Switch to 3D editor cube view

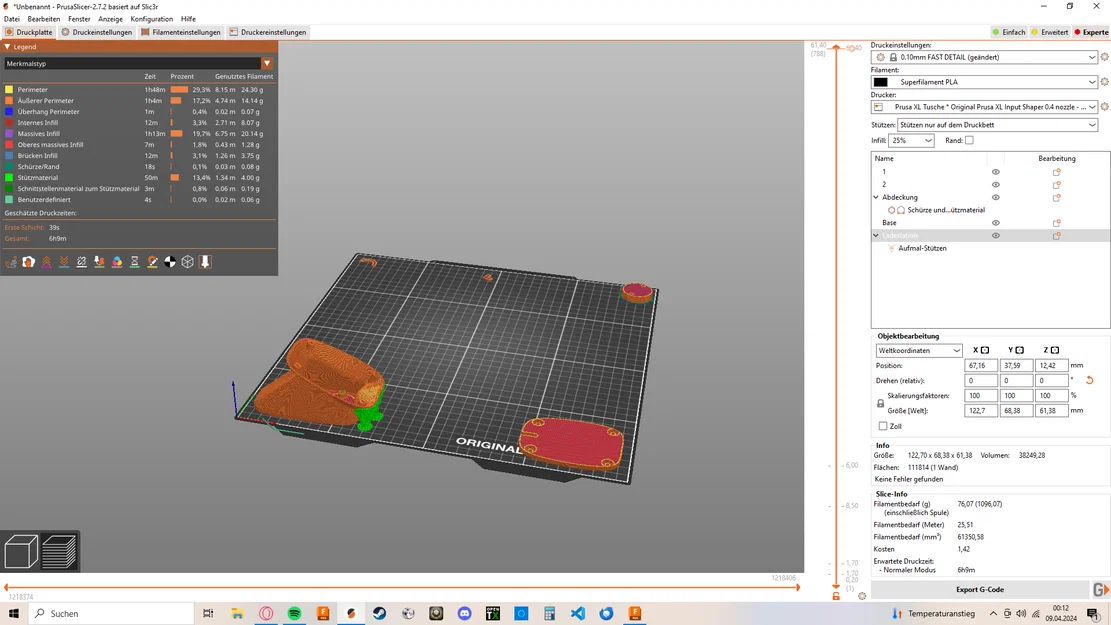click(21, 551)
